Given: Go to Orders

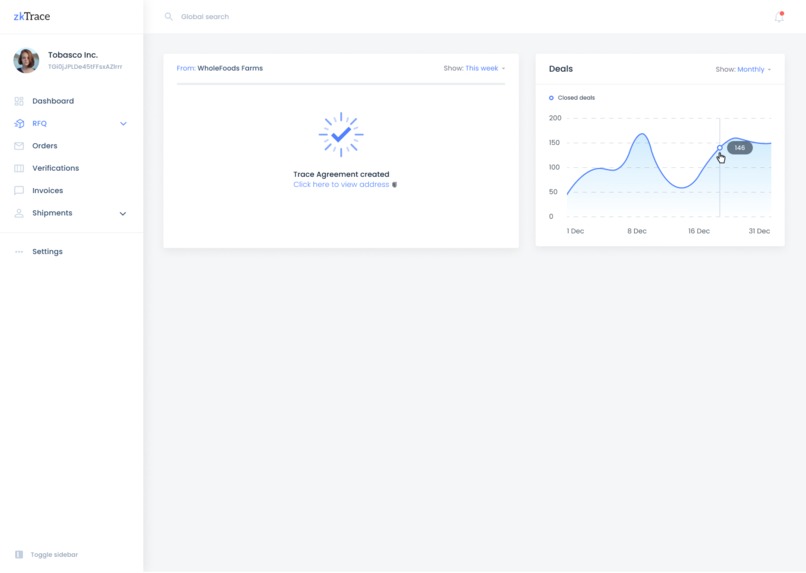Looking at the screenshot, I should coord(45,146).
